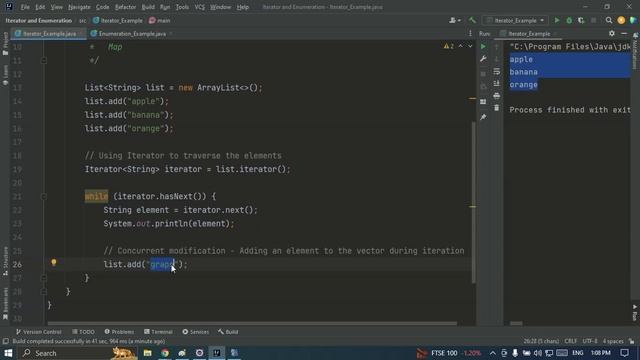Open the Tools menu
Screen dimensions: 640x360
point(182,7)
